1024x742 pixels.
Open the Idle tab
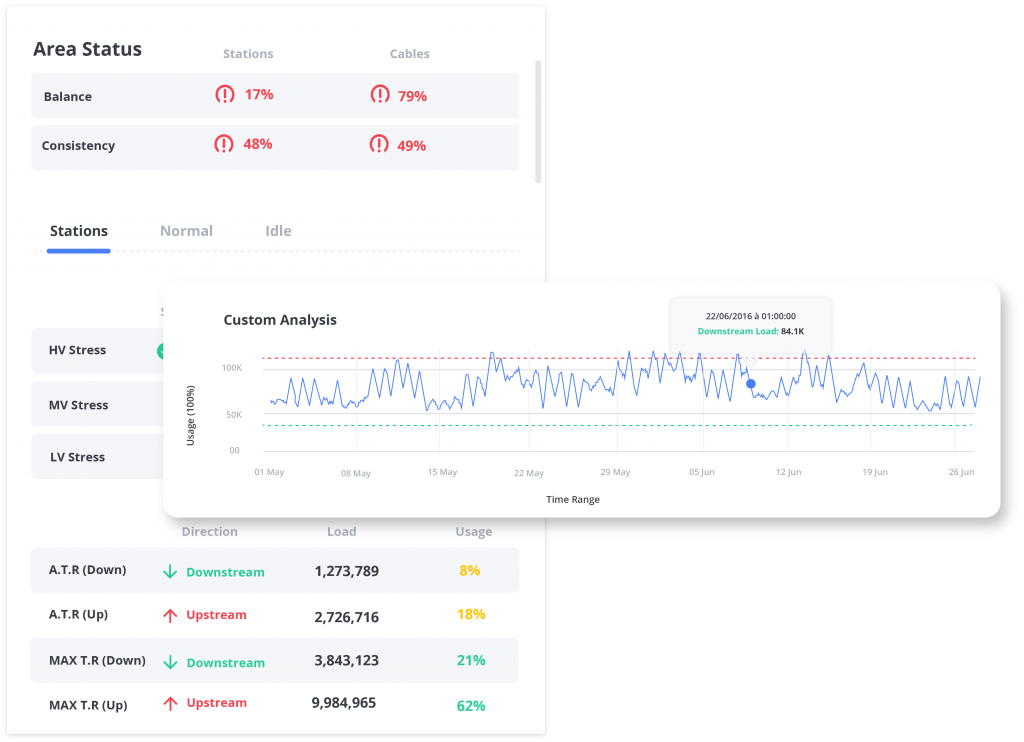278,231
